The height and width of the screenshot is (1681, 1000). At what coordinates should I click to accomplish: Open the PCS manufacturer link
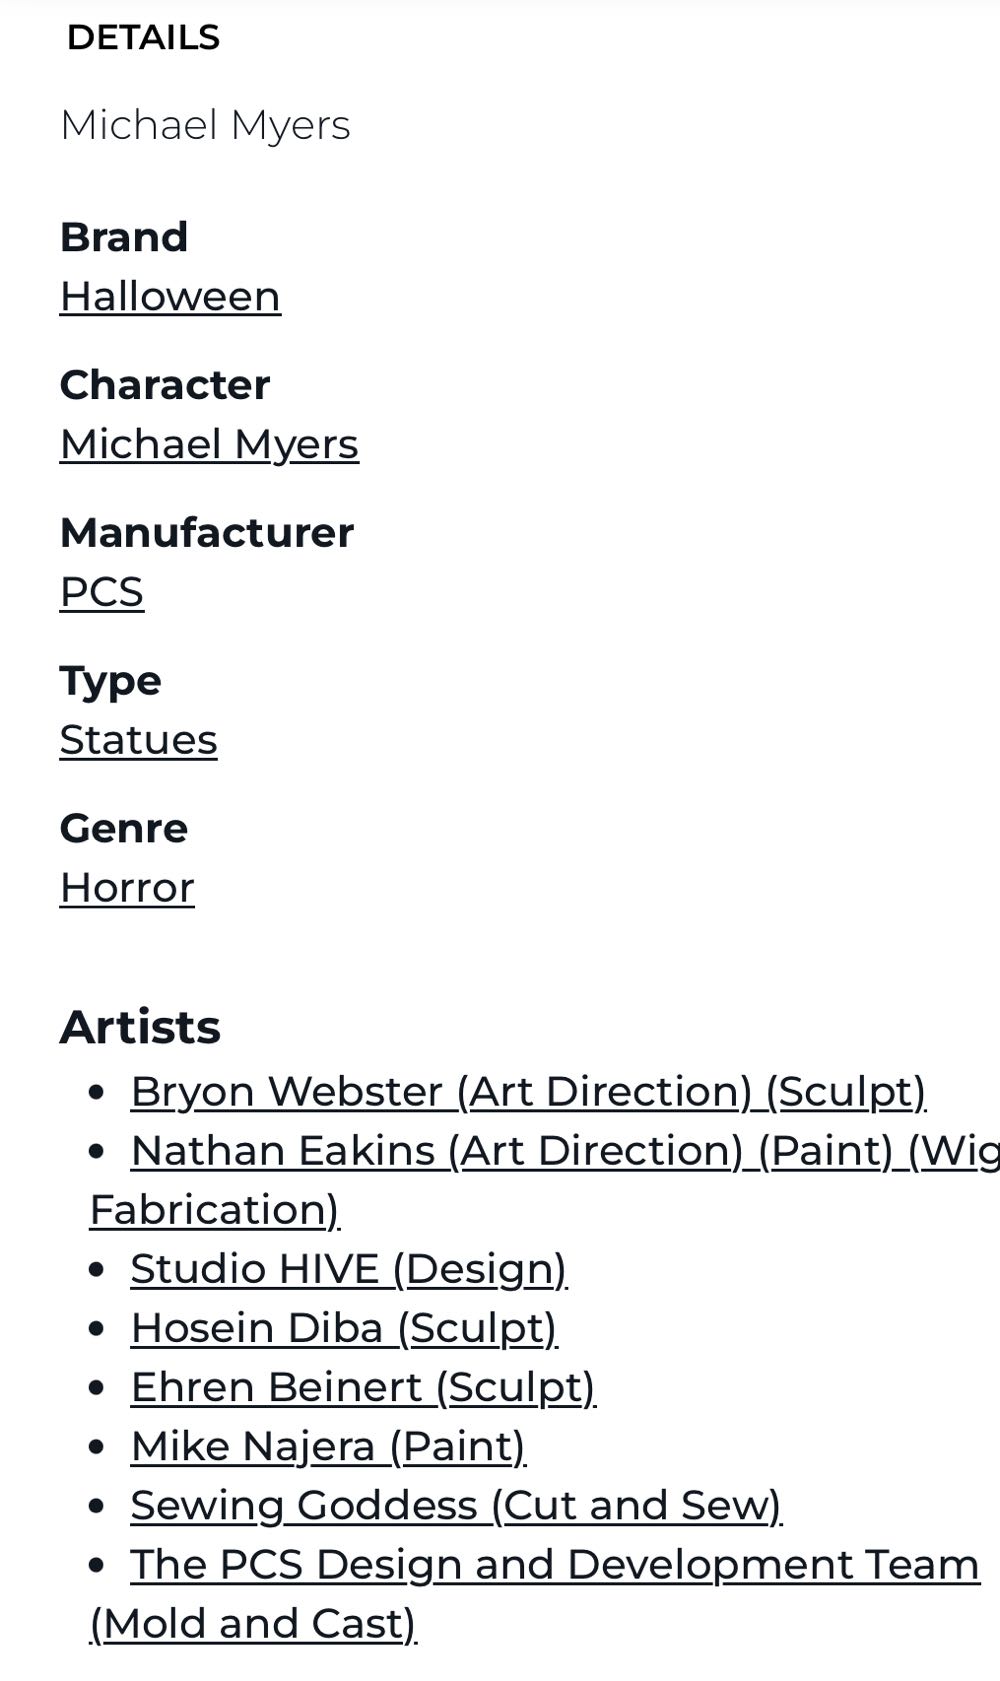102,593
